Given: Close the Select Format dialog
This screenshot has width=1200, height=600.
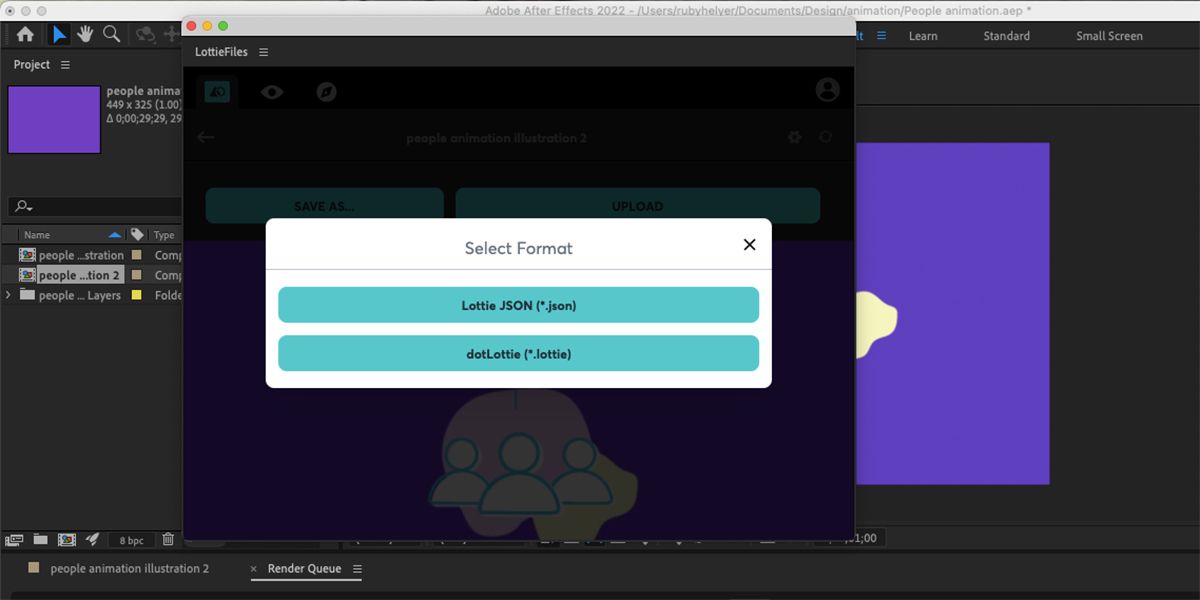Looking at the screenshot, I should pyautogui.click(x=749, y=245).
